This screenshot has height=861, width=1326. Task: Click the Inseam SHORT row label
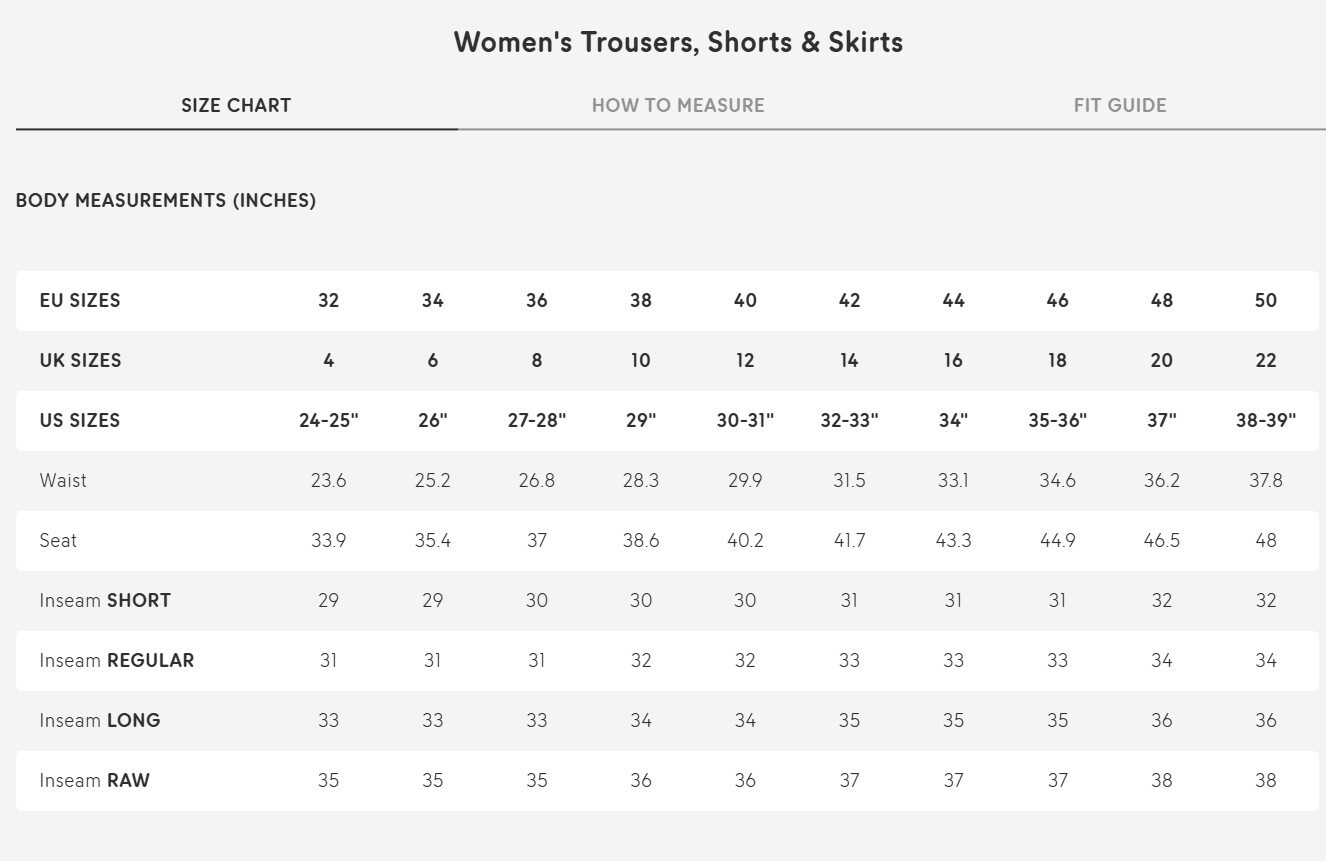coord(105,601)
